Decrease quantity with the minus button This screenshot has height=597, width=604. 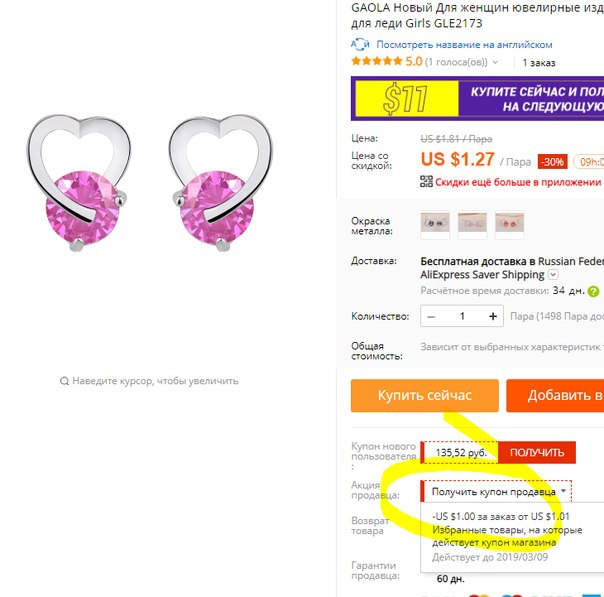(431, 317)
